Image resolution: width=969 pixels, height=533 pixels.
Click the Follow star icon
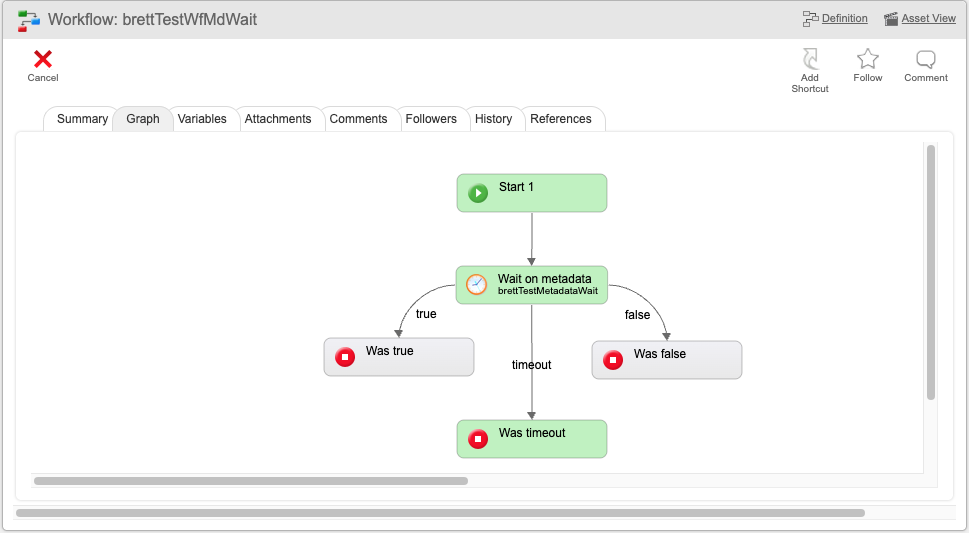click(868, 59)
